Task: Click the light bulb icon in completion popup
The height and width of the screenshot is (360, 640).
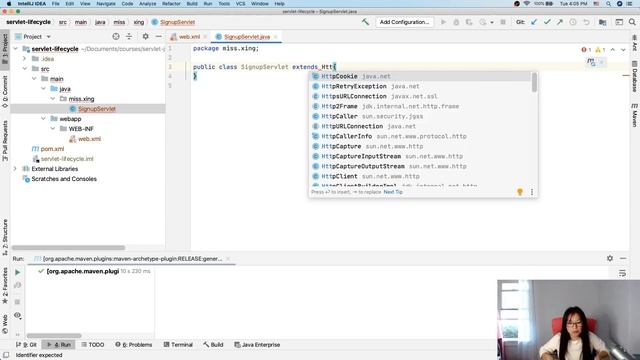Action: 520,192
